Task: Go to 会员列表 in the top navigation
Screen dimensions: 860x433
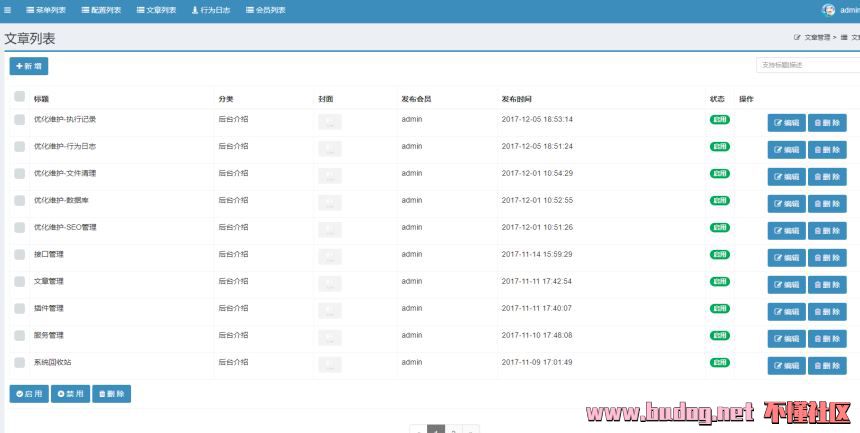Action: 265,10
